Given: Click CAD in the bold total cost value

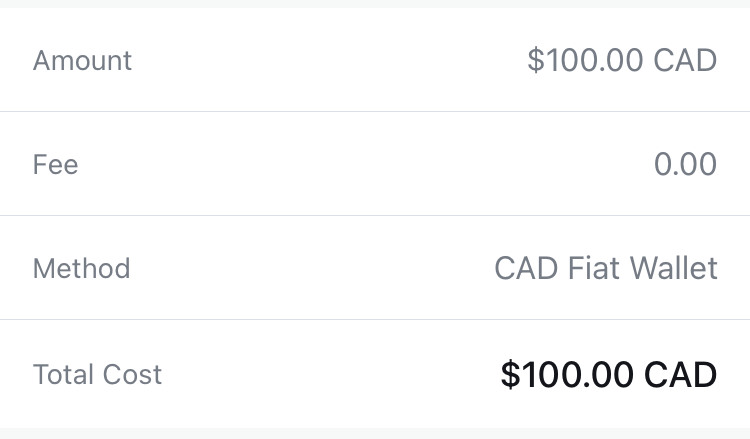Looking at the screenshot, I should click(681, 375).
